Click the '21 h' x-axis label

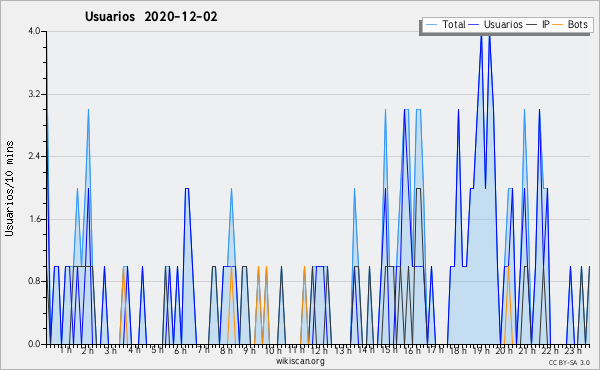pos(527,351)
